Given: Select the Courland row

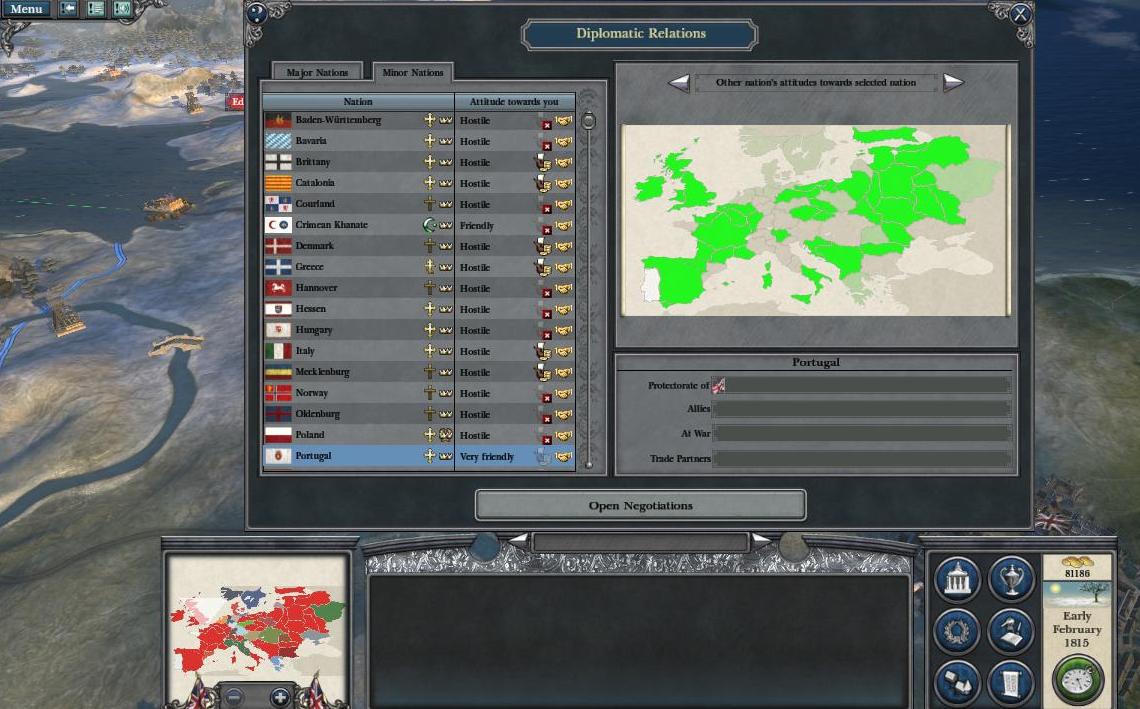Looking at the screenshot, I should tap(419, 204).
